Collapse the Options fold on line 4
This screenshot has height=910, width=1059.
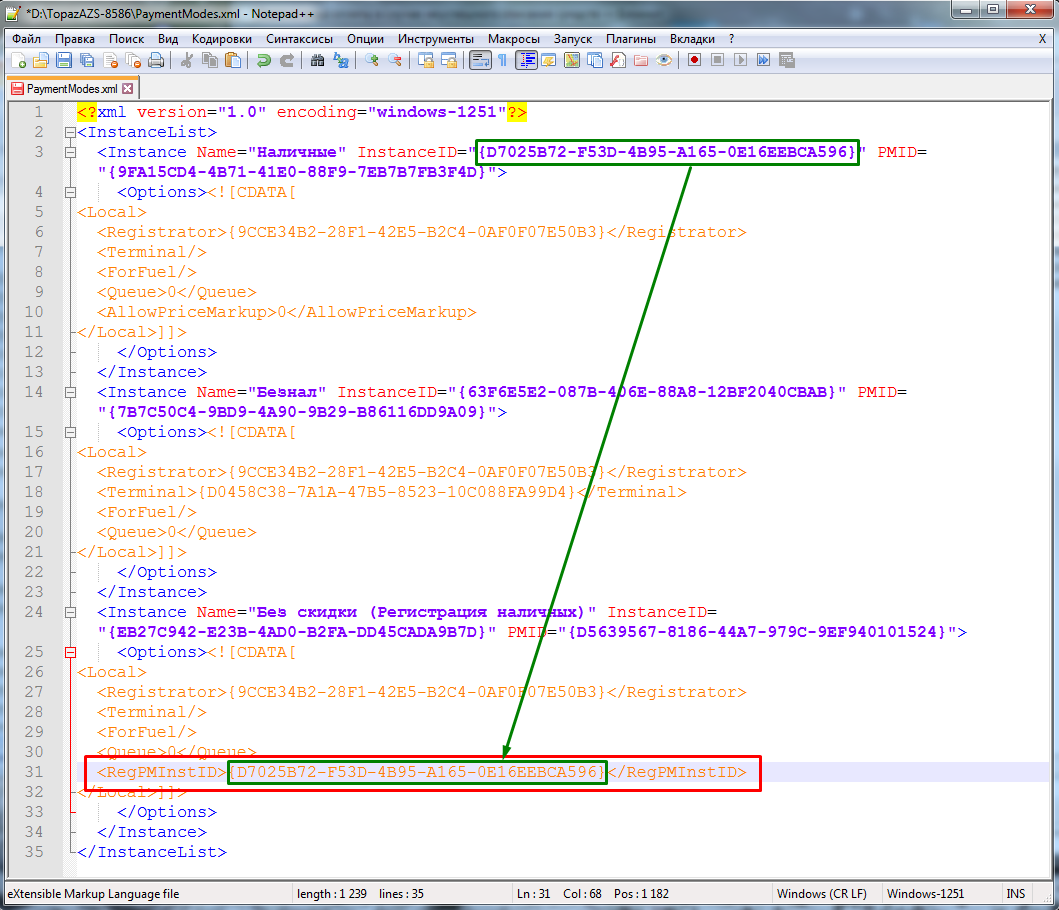coord(70,193)
